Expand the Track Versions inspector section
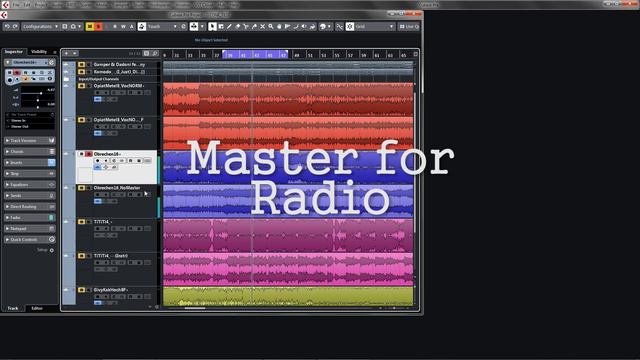Image resolution: width=640 pixels, height=360 pixels. coord(29,140)
